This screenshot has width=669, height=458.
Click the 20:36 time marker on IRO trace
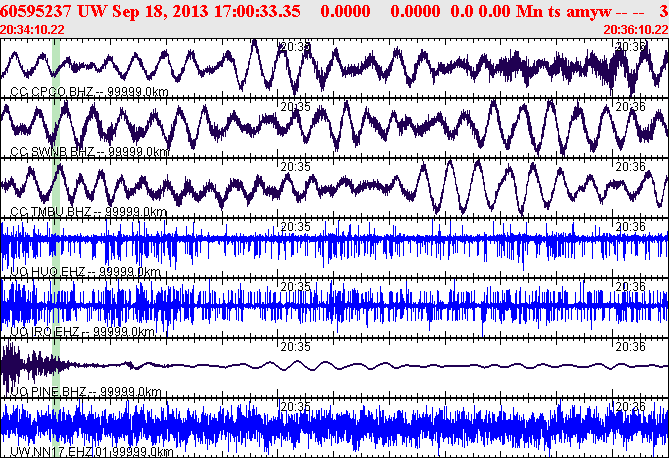(631, 287)
